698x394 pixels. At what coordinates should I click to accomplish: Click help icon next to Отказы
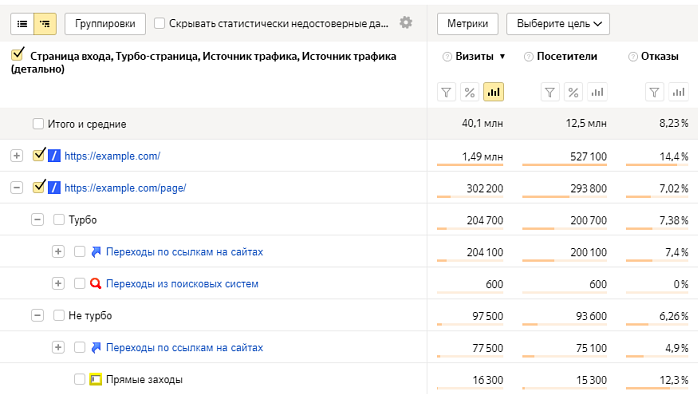pyautogui.click(x=633, y=57)
